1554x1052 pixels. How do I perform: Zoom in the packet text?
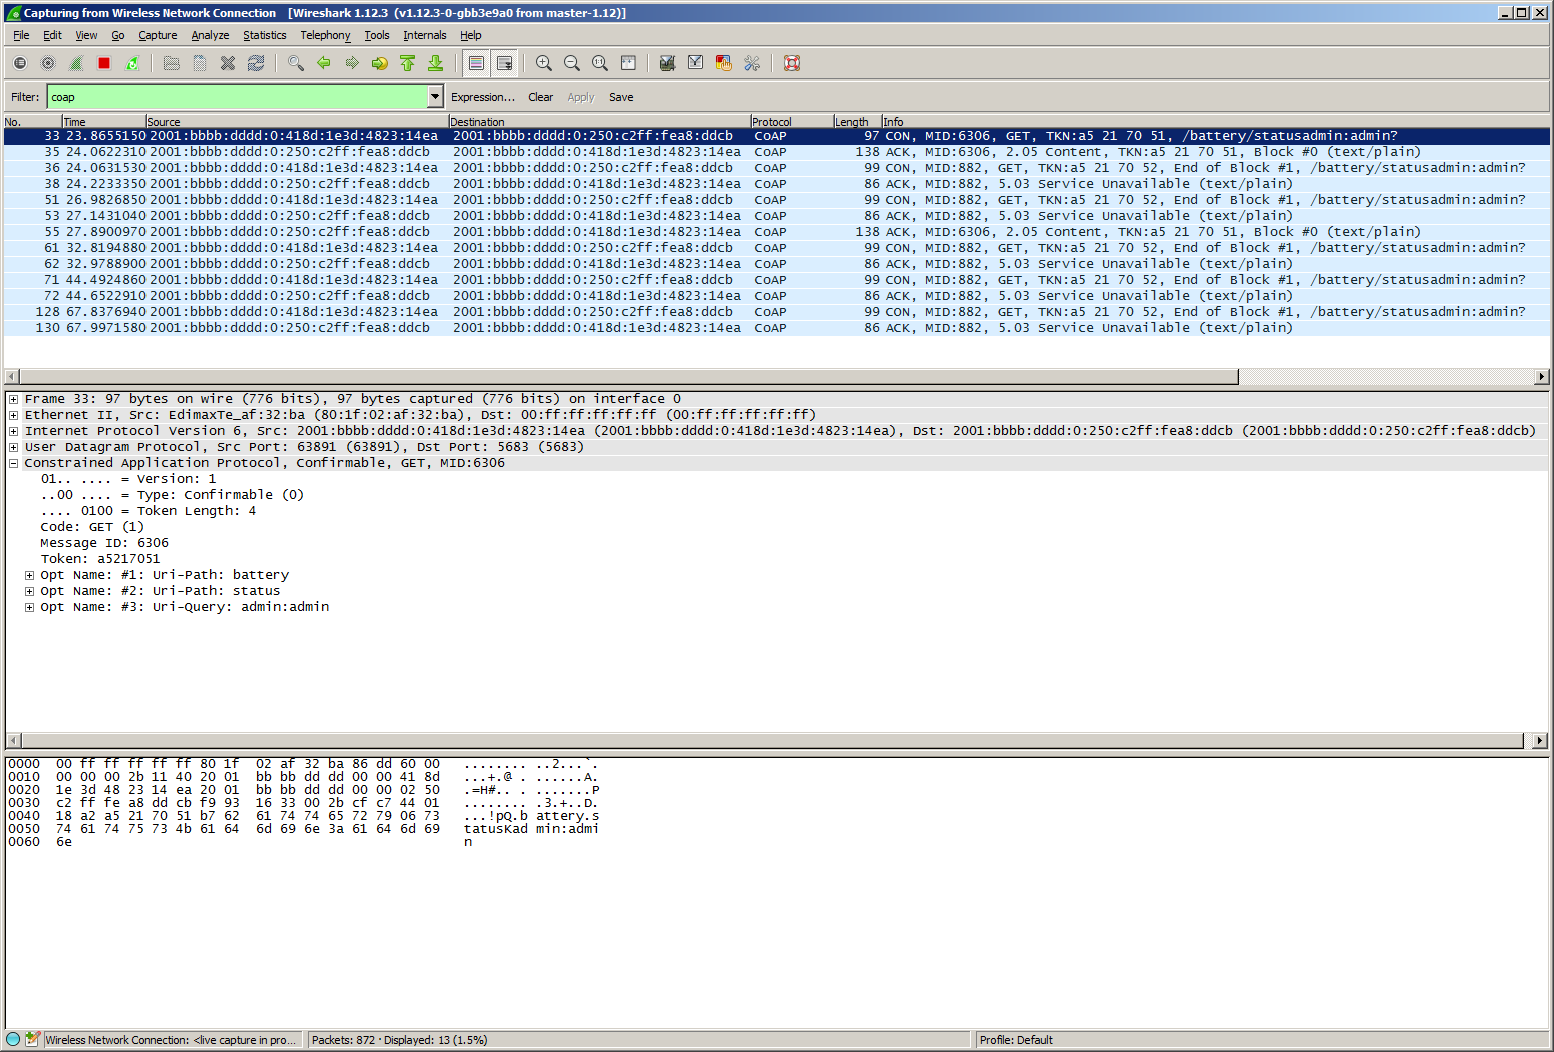pos(544,63)
